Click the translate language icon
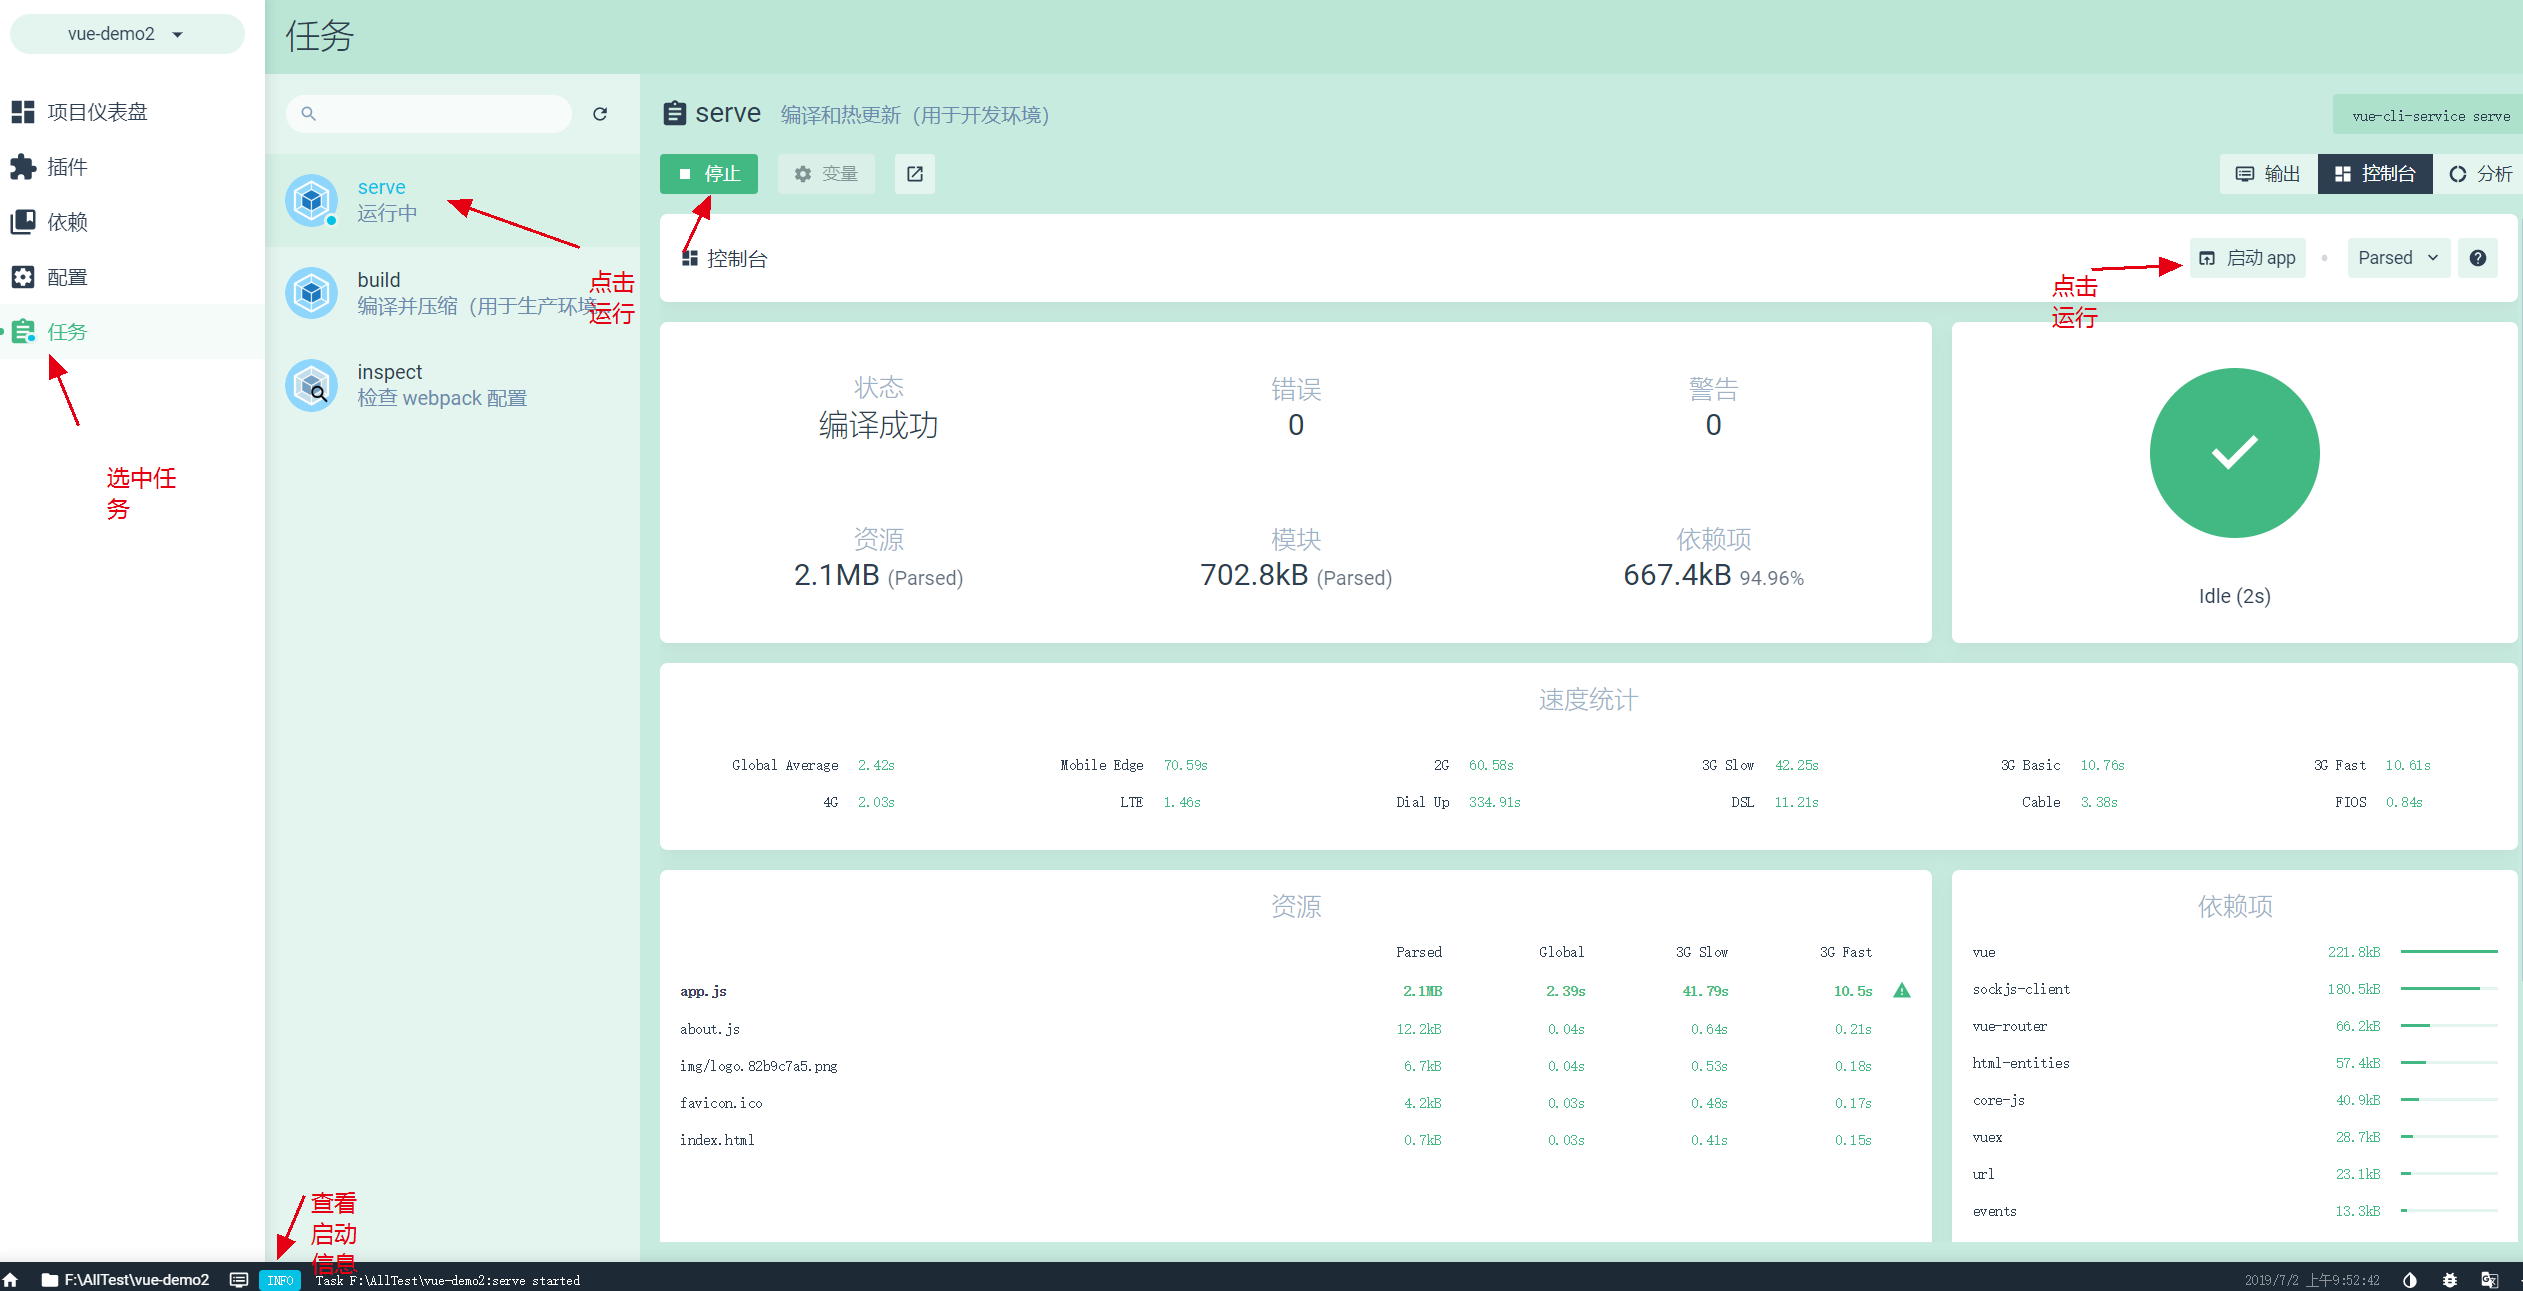 pyautogui.click(x=2490, y=1280)
